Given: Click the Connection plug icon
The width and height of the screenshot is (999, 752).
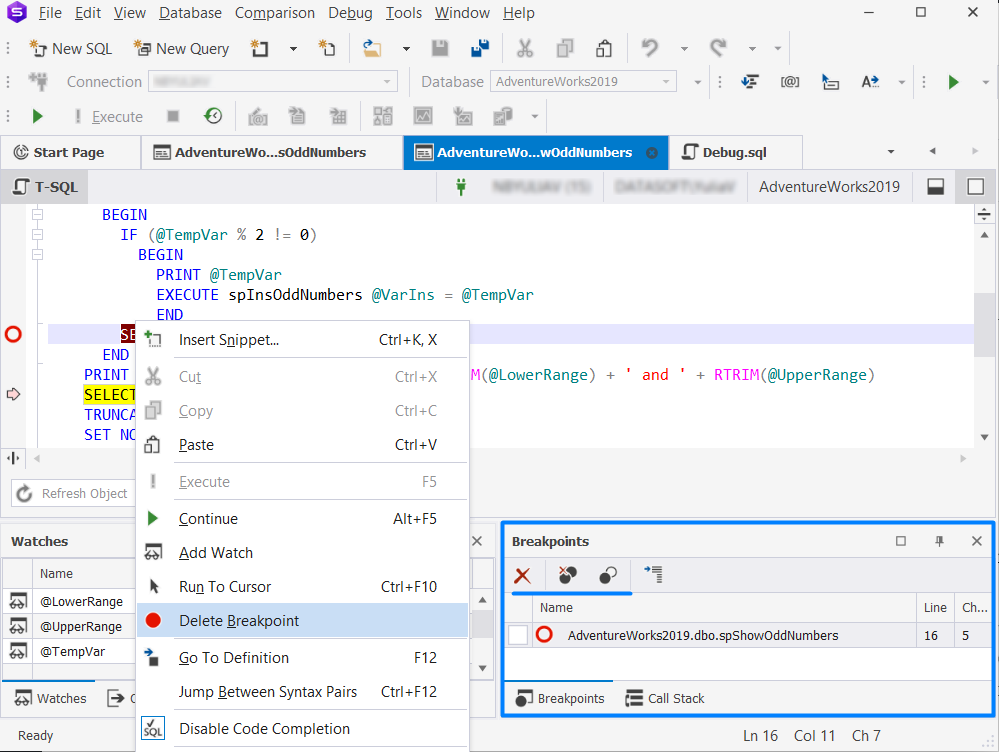Looking at the screenshot, I should point(38,82).
